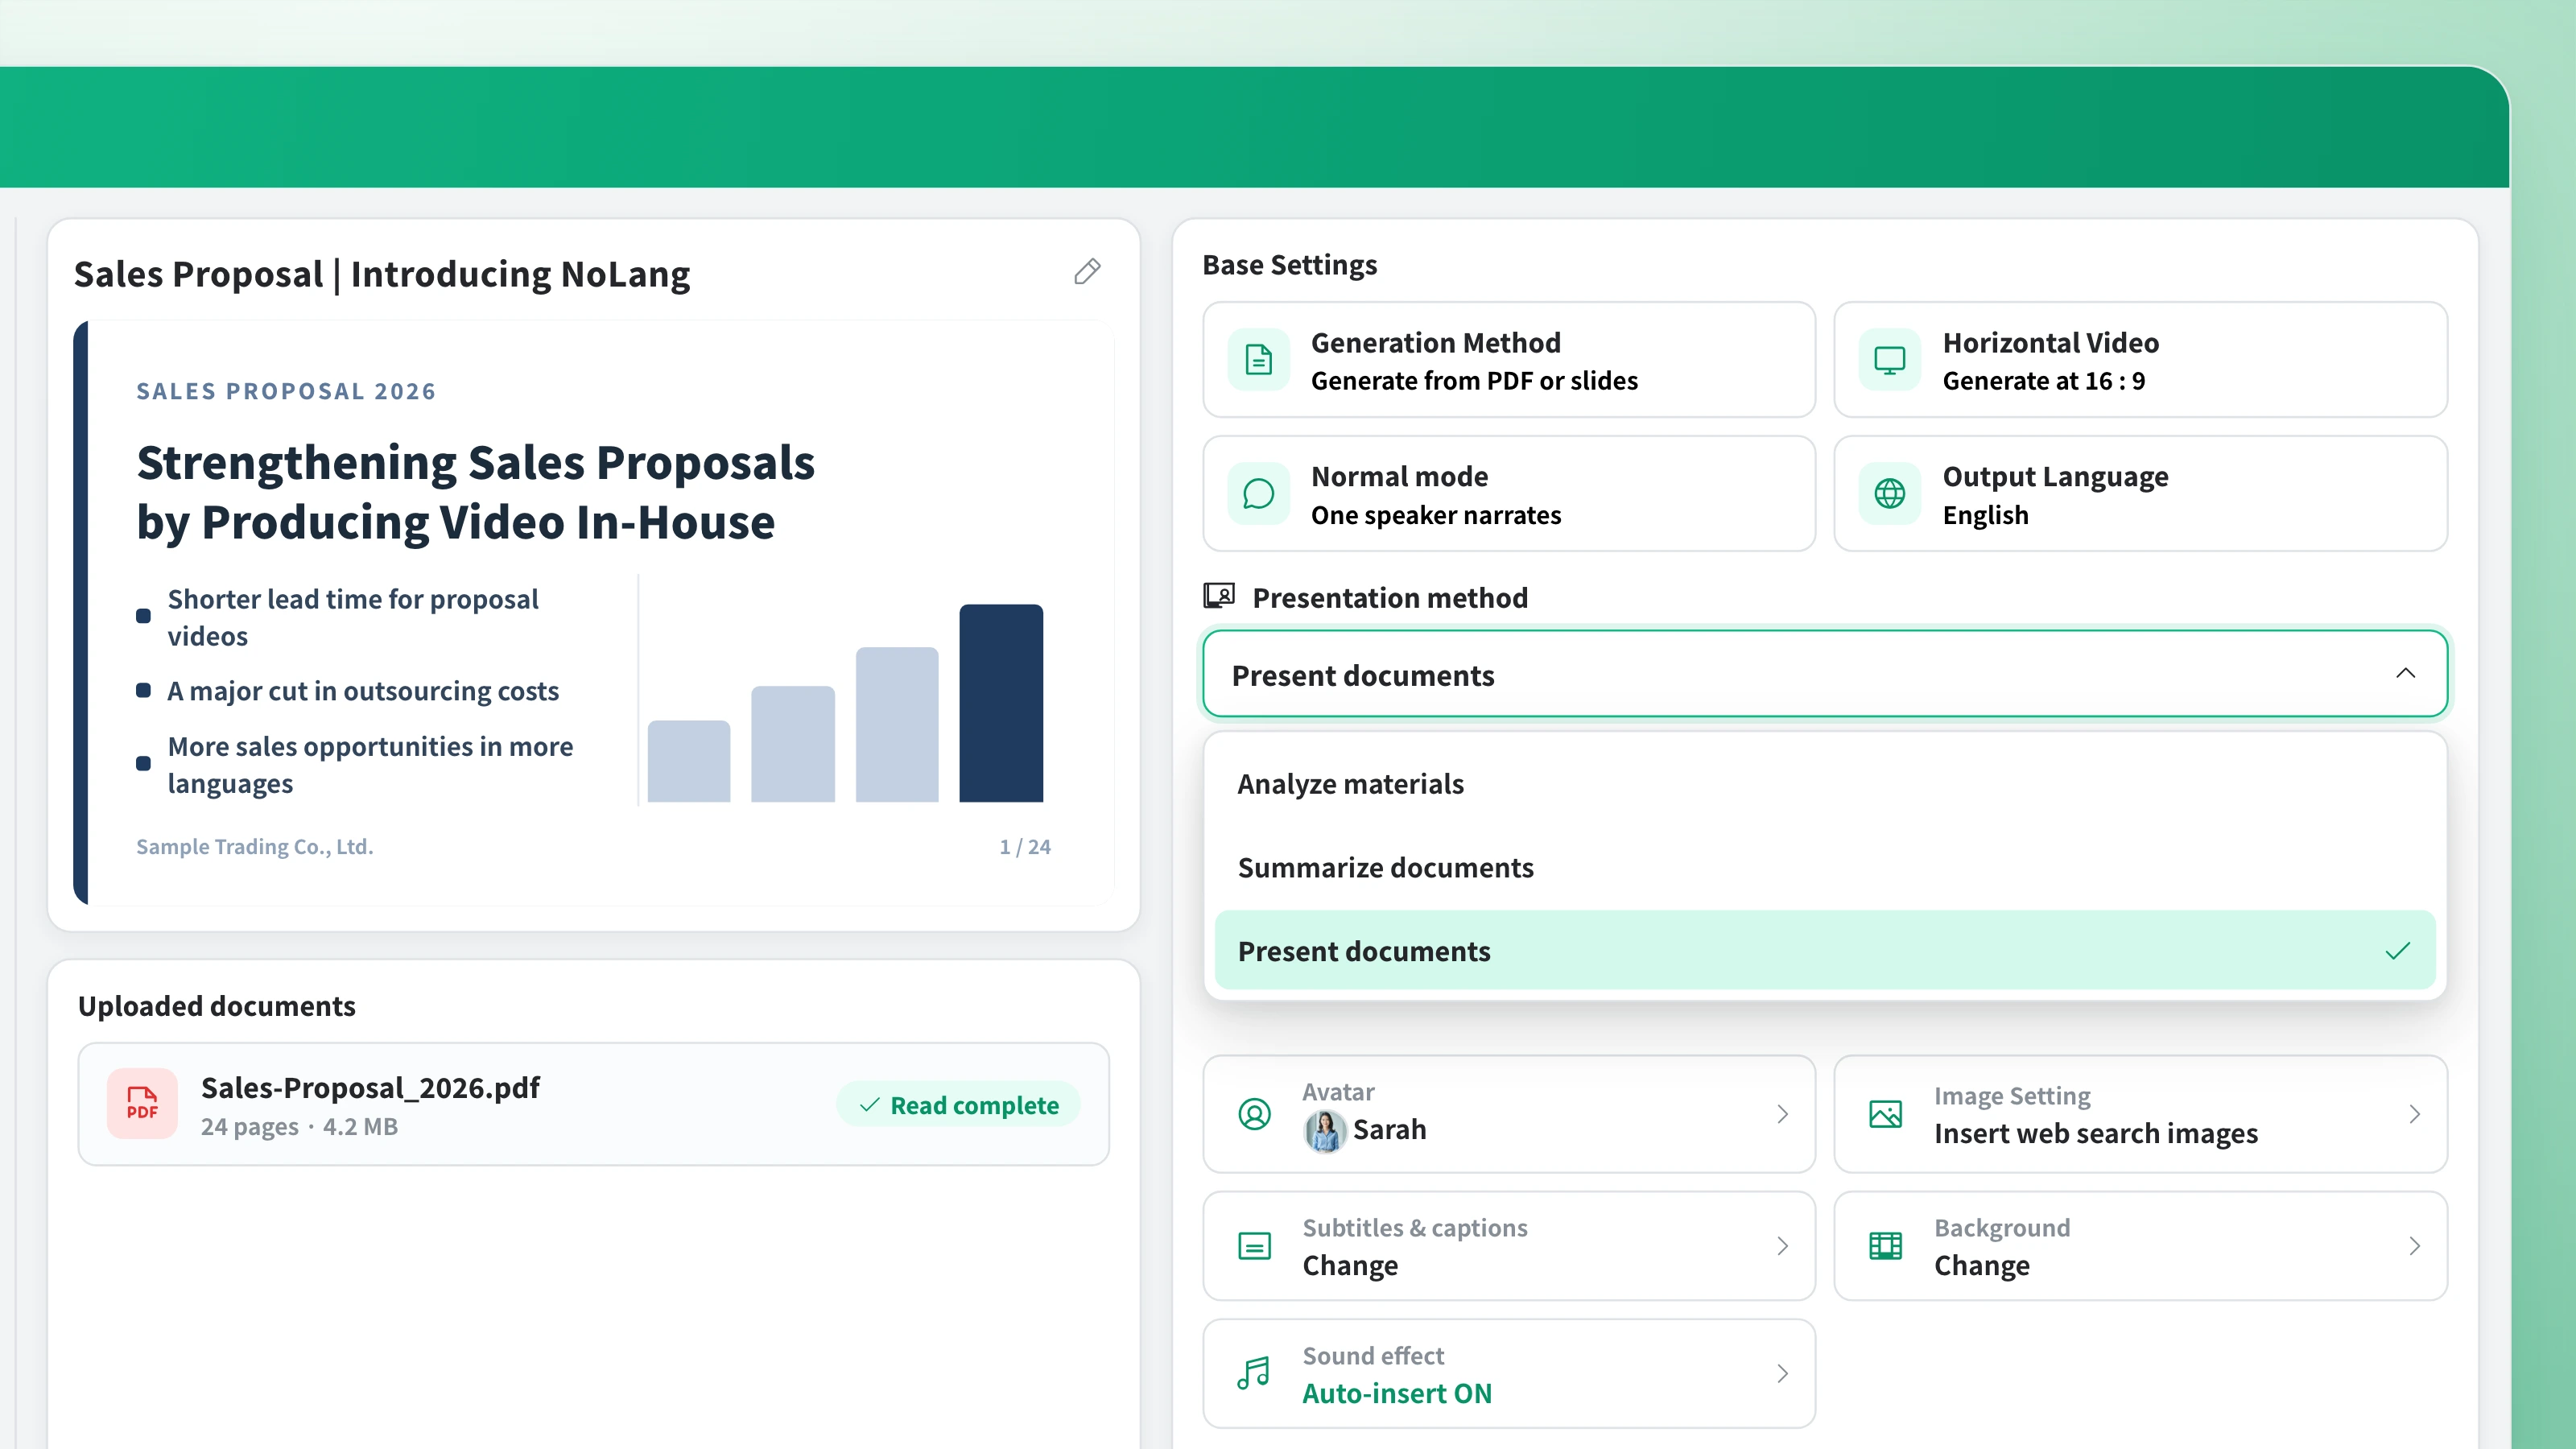Expand the Sound effect chevron

tap(1783, 1374)
